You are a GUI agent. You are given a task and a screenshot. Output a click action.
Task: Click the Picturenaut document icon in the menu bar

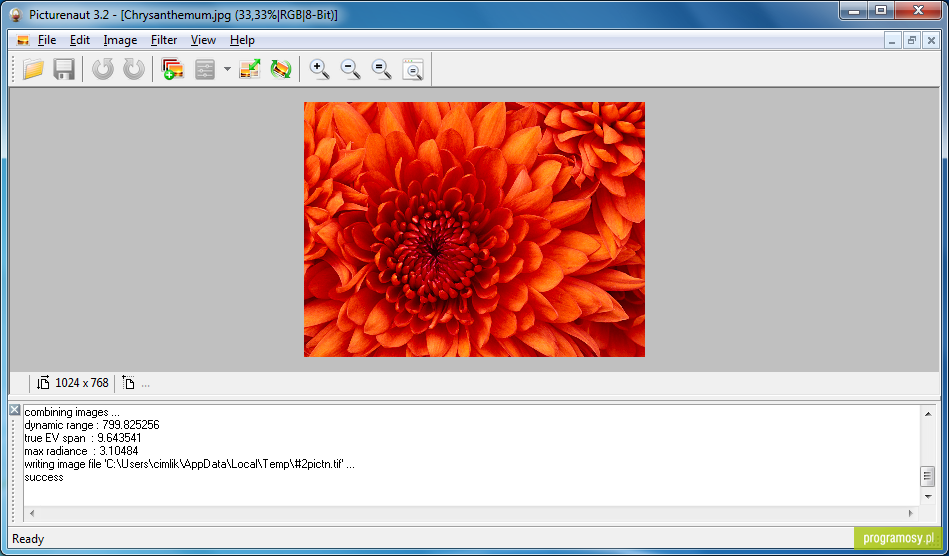click(x=23, y=41)
